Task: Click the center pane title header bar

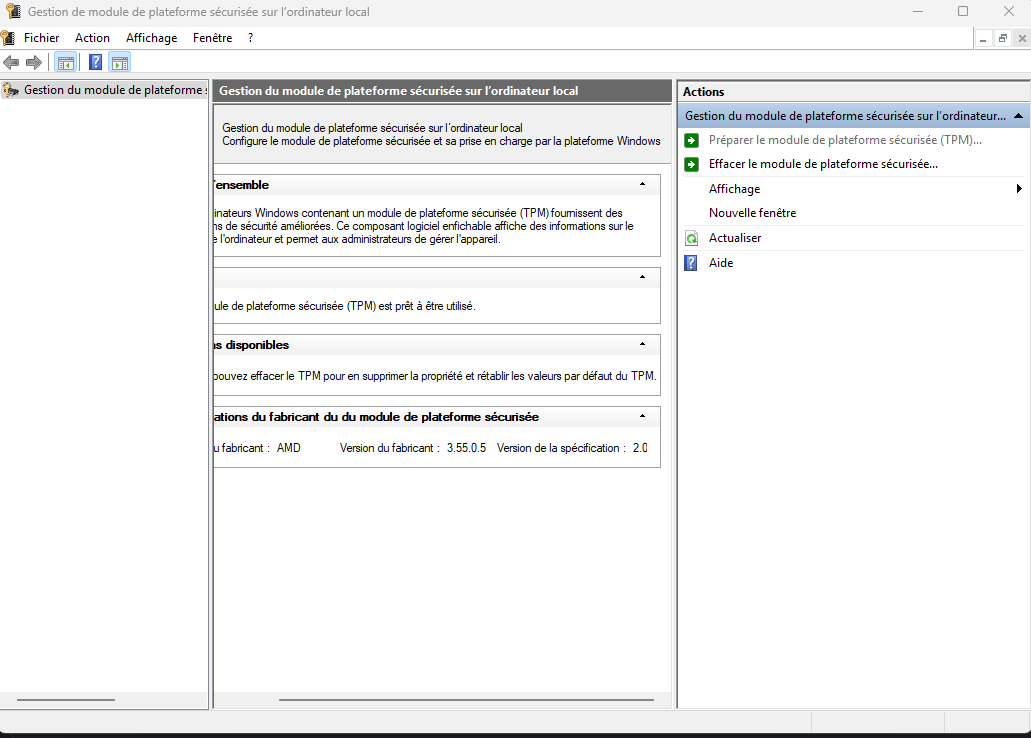Action: click(442, 91)
